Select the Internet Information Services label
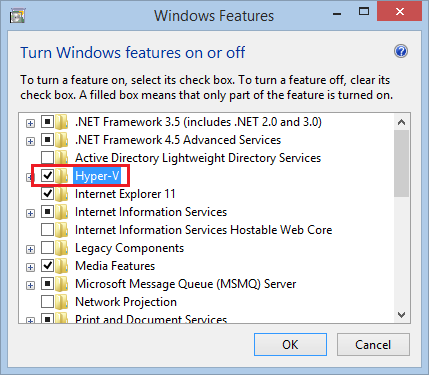This screenshot has width=429, height=375. pos(151,212)
